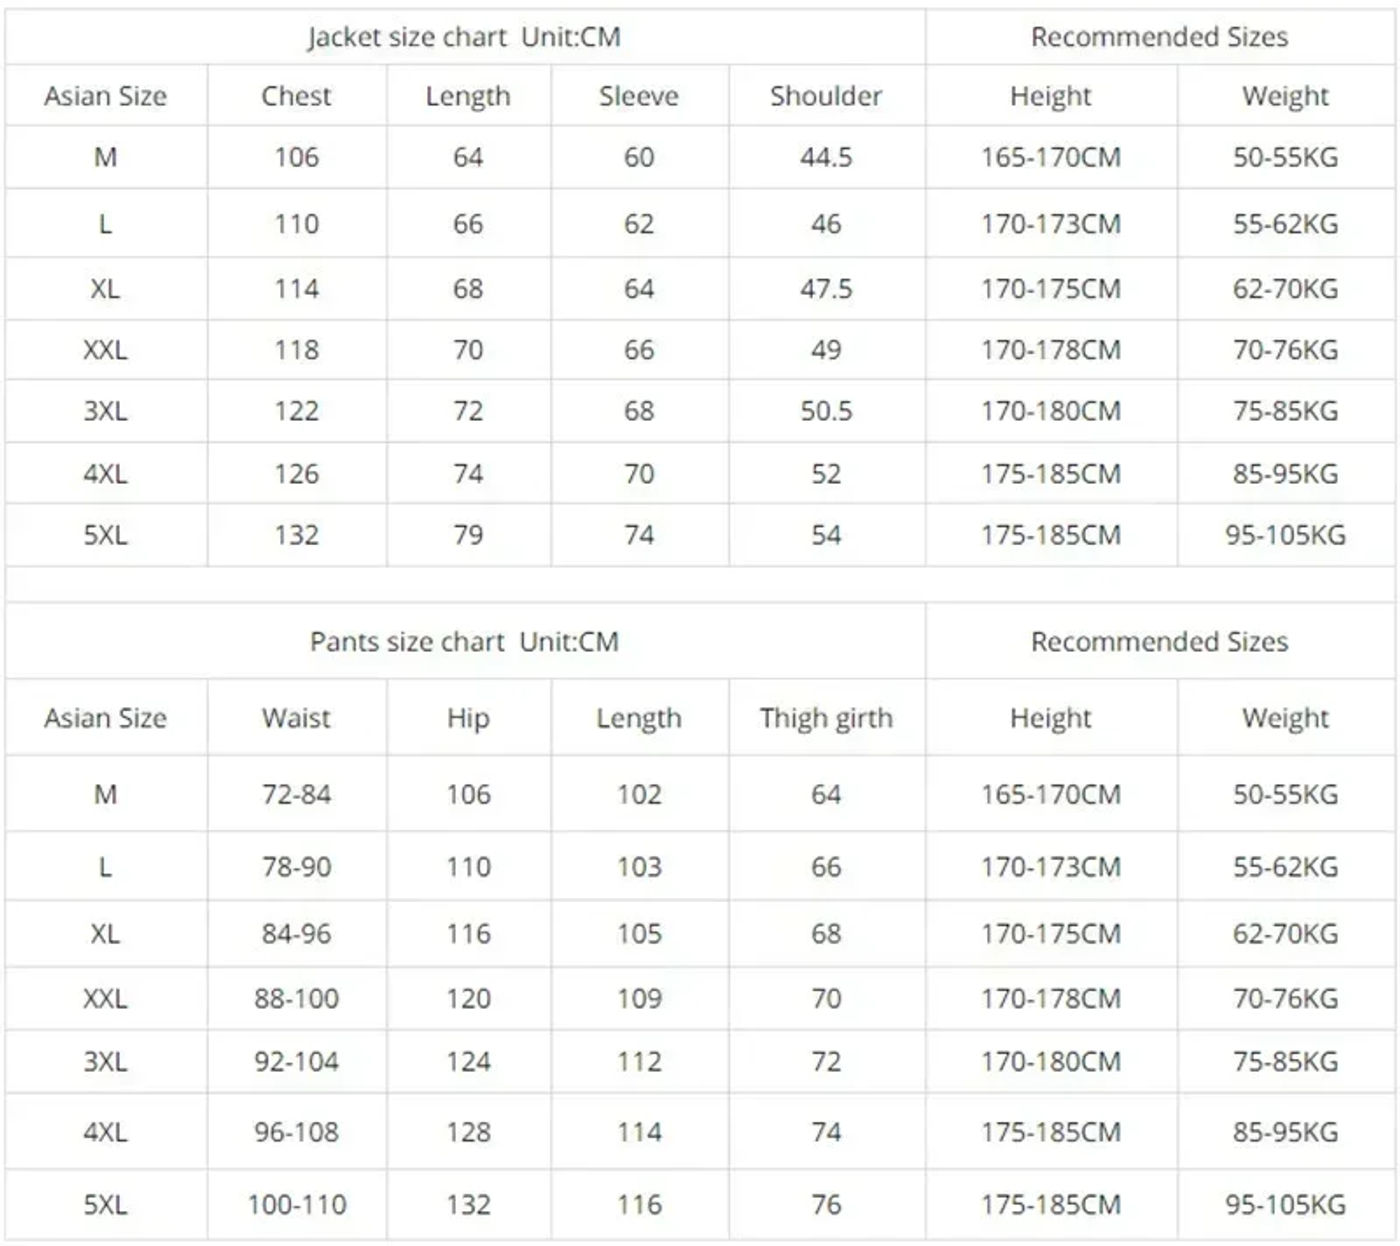Select the Pants size chart Unit:CM heading
This screenshot has height=1246, width=1400.
pos(464,641)
